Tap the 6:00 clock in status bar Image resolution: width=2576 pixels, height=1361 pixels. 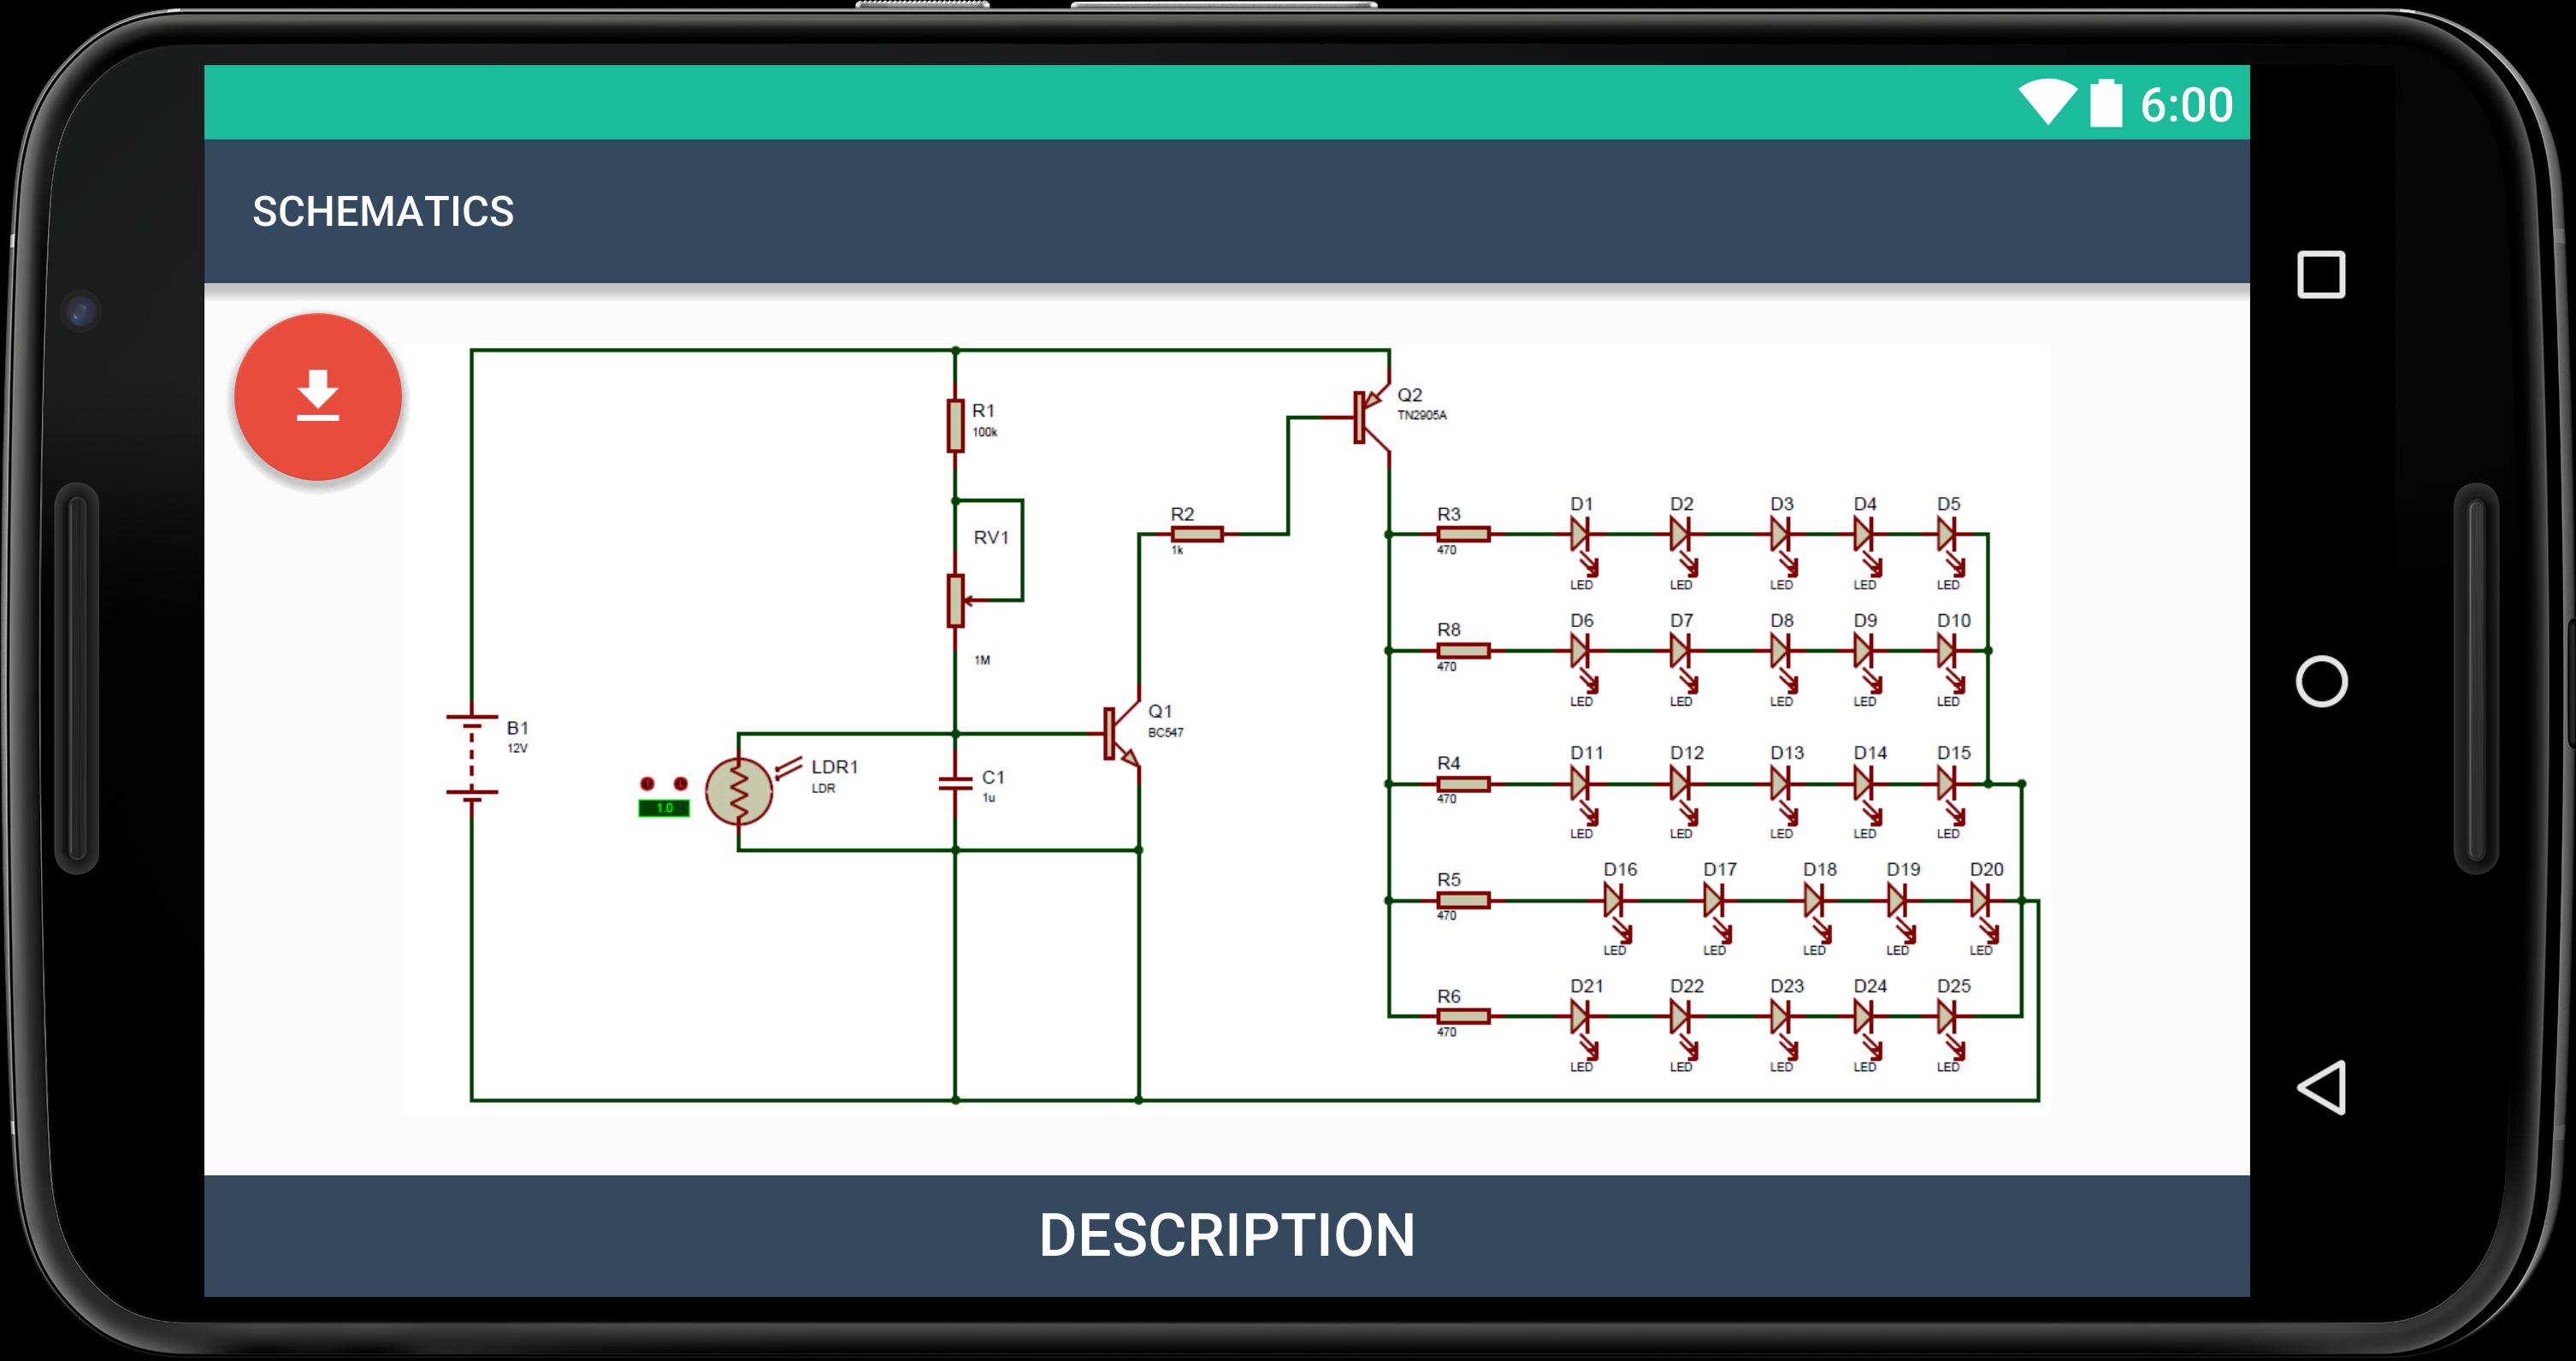(2186, 104)
